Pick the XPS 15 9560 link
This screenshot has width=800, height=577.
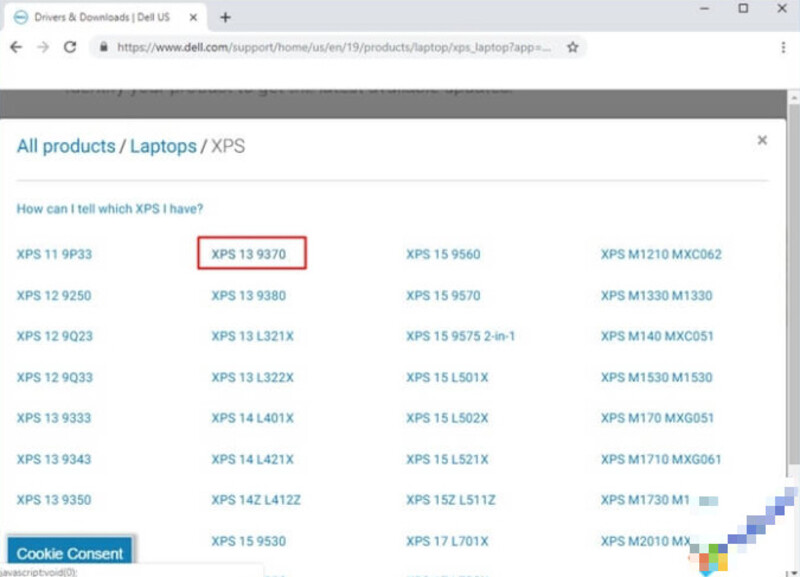tap(443, 254)
